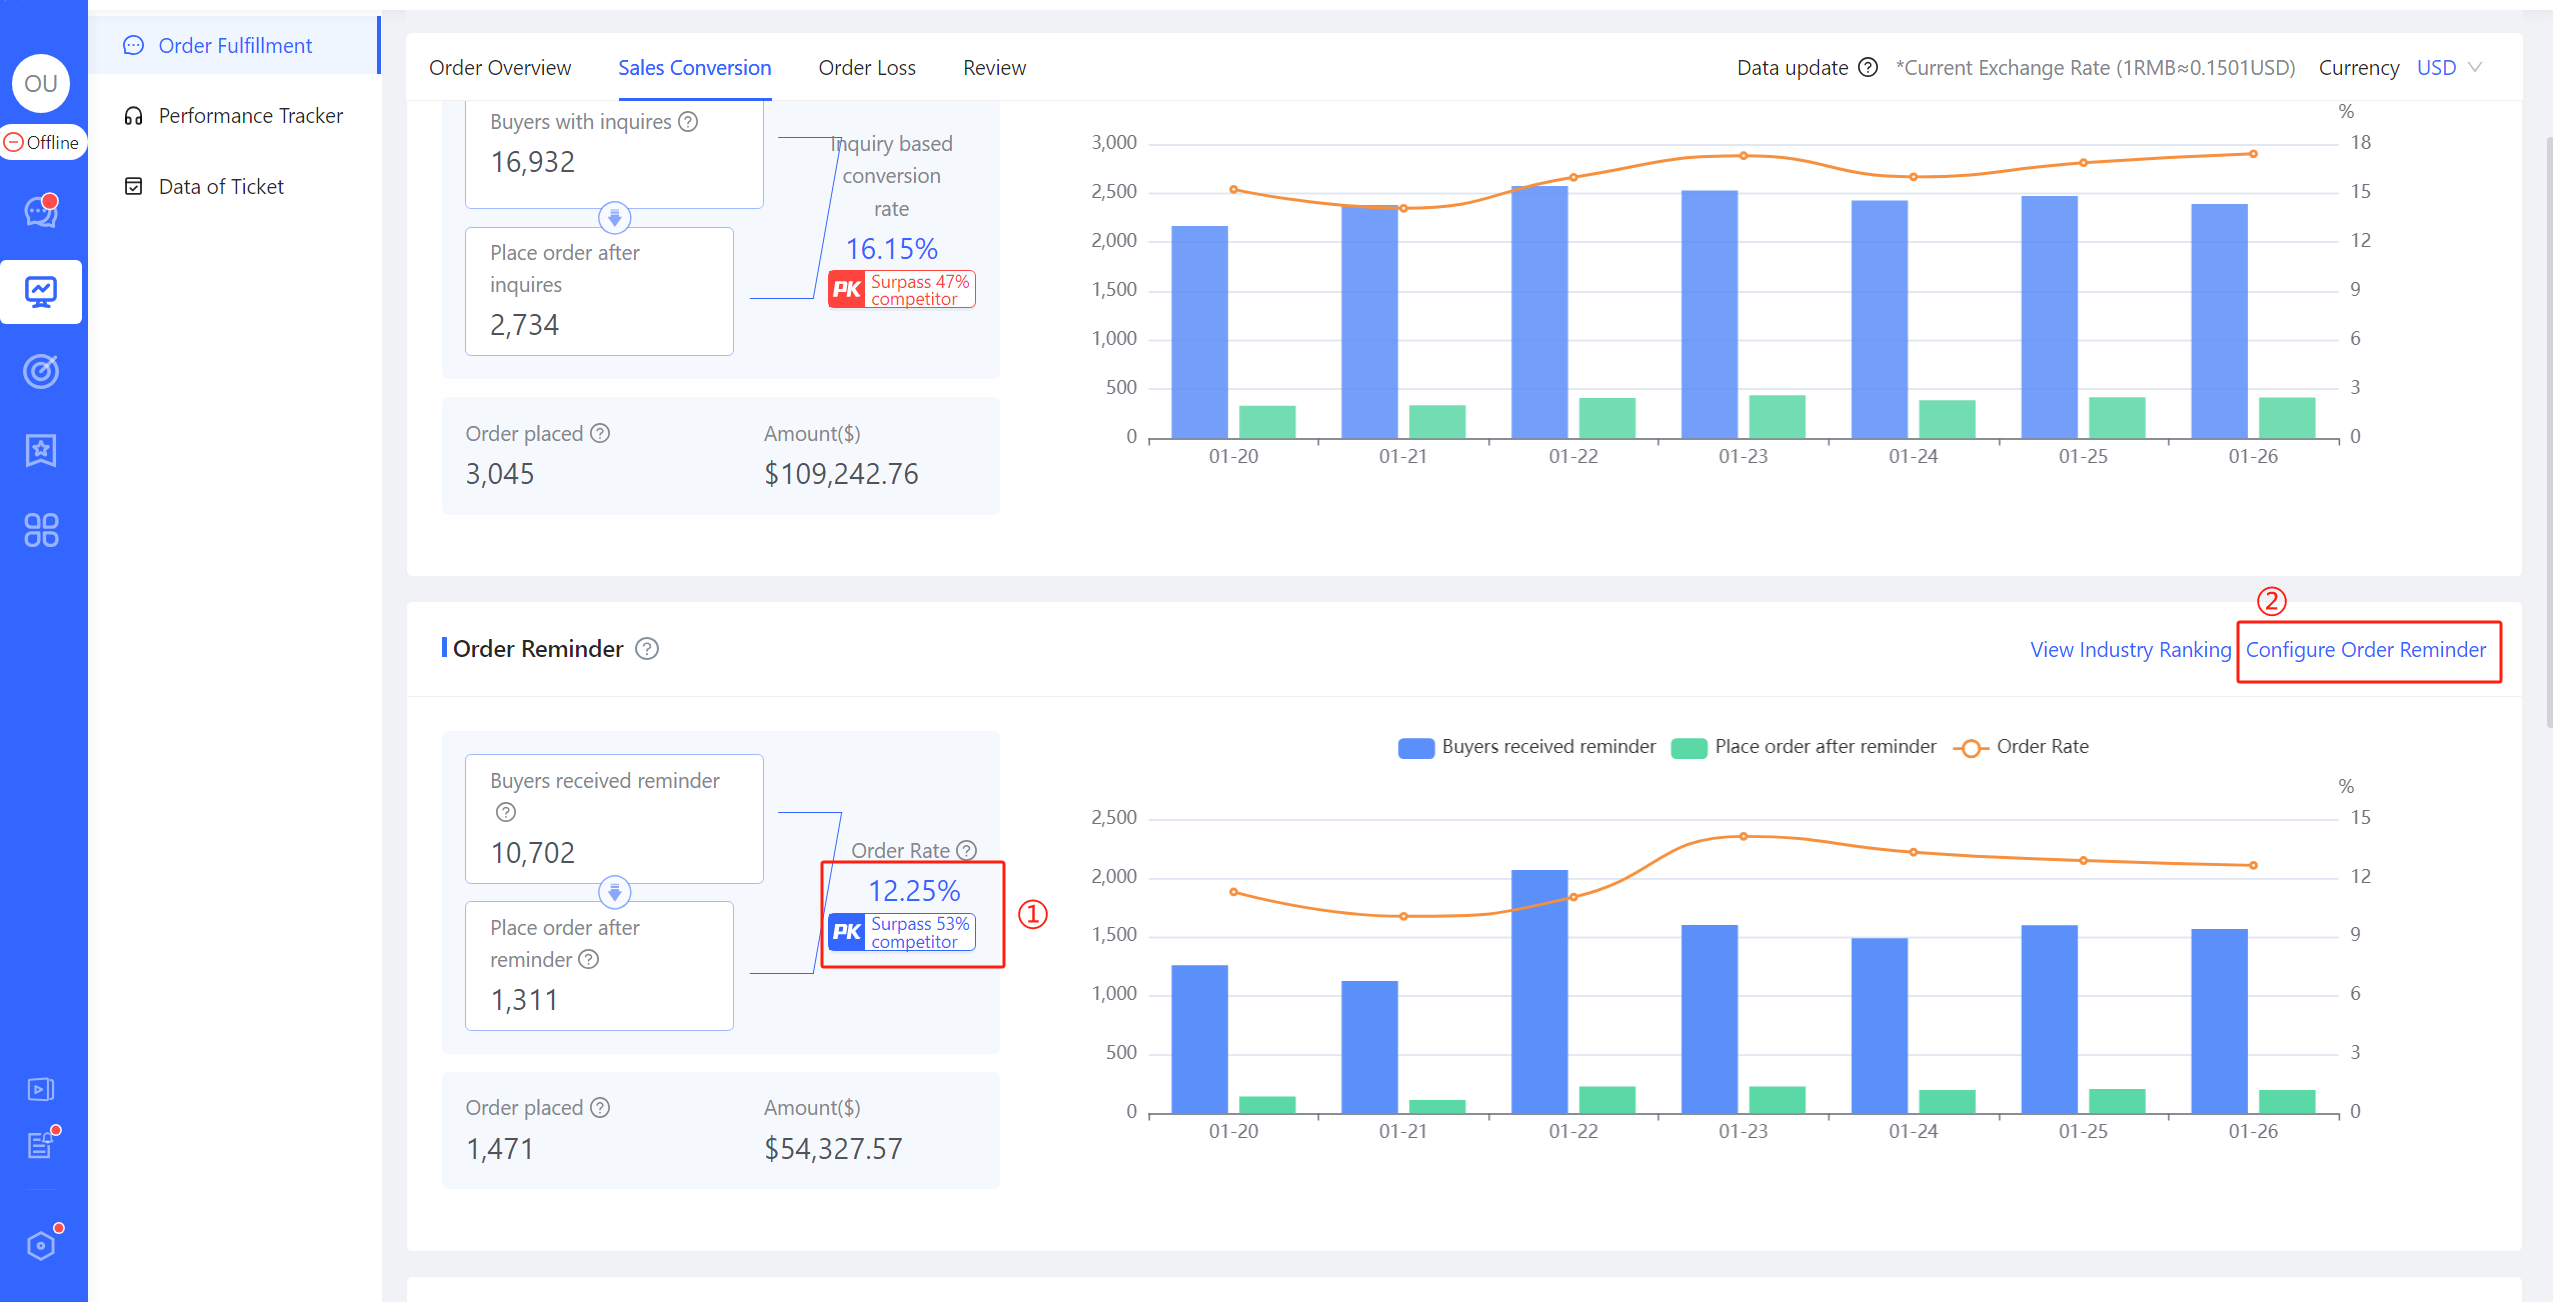Click the Data update help icon
Viewport: 2553px width, 1302px height.
(x=1867, y=67)
